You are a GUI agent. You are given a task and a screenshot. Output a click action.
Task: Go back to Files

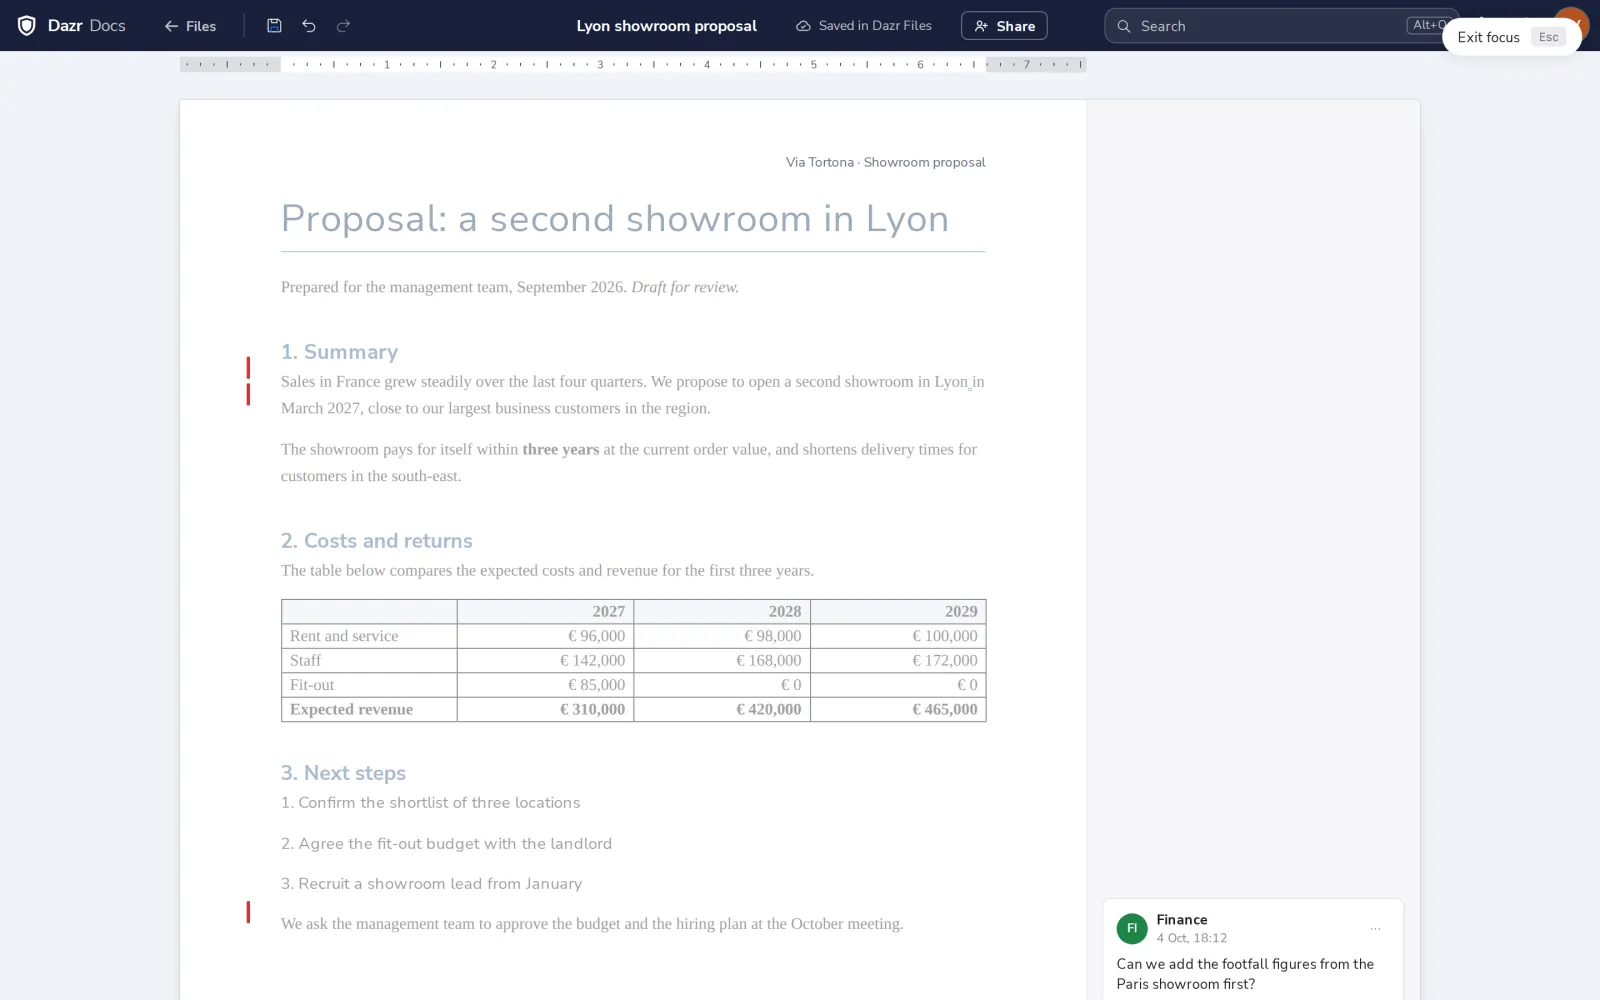(190, 26)
